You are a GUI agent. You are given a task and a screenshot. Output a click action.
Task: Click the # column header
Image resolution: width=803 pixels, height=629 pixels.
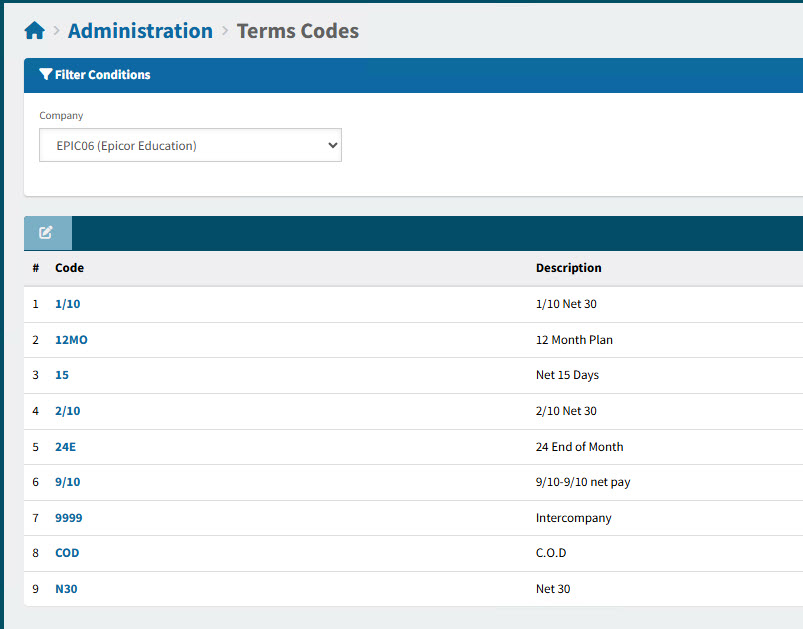click(x=36, y=268)
